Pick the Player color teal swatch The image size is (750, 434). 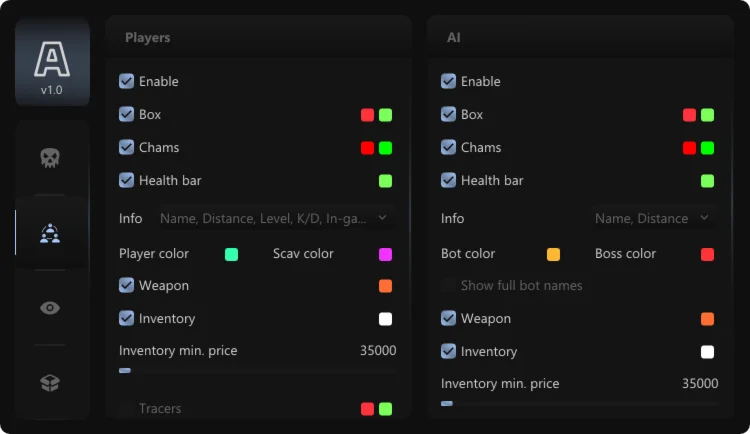232,254
